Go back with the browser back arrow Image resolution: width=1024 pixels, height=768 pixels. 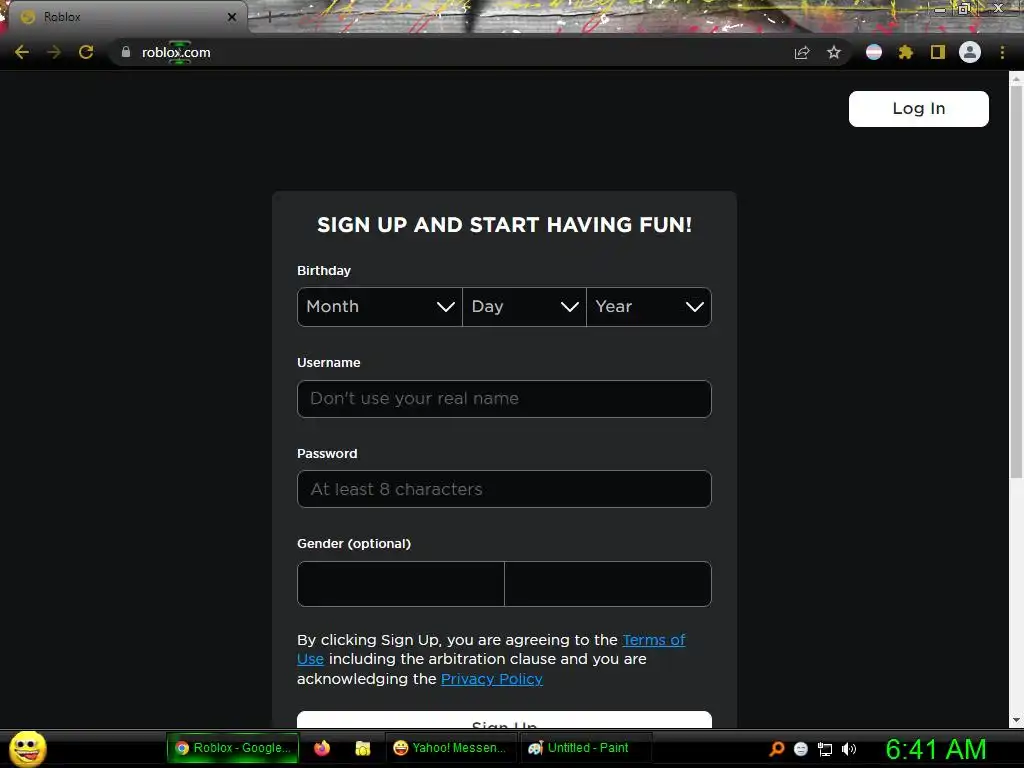point(22,52)
